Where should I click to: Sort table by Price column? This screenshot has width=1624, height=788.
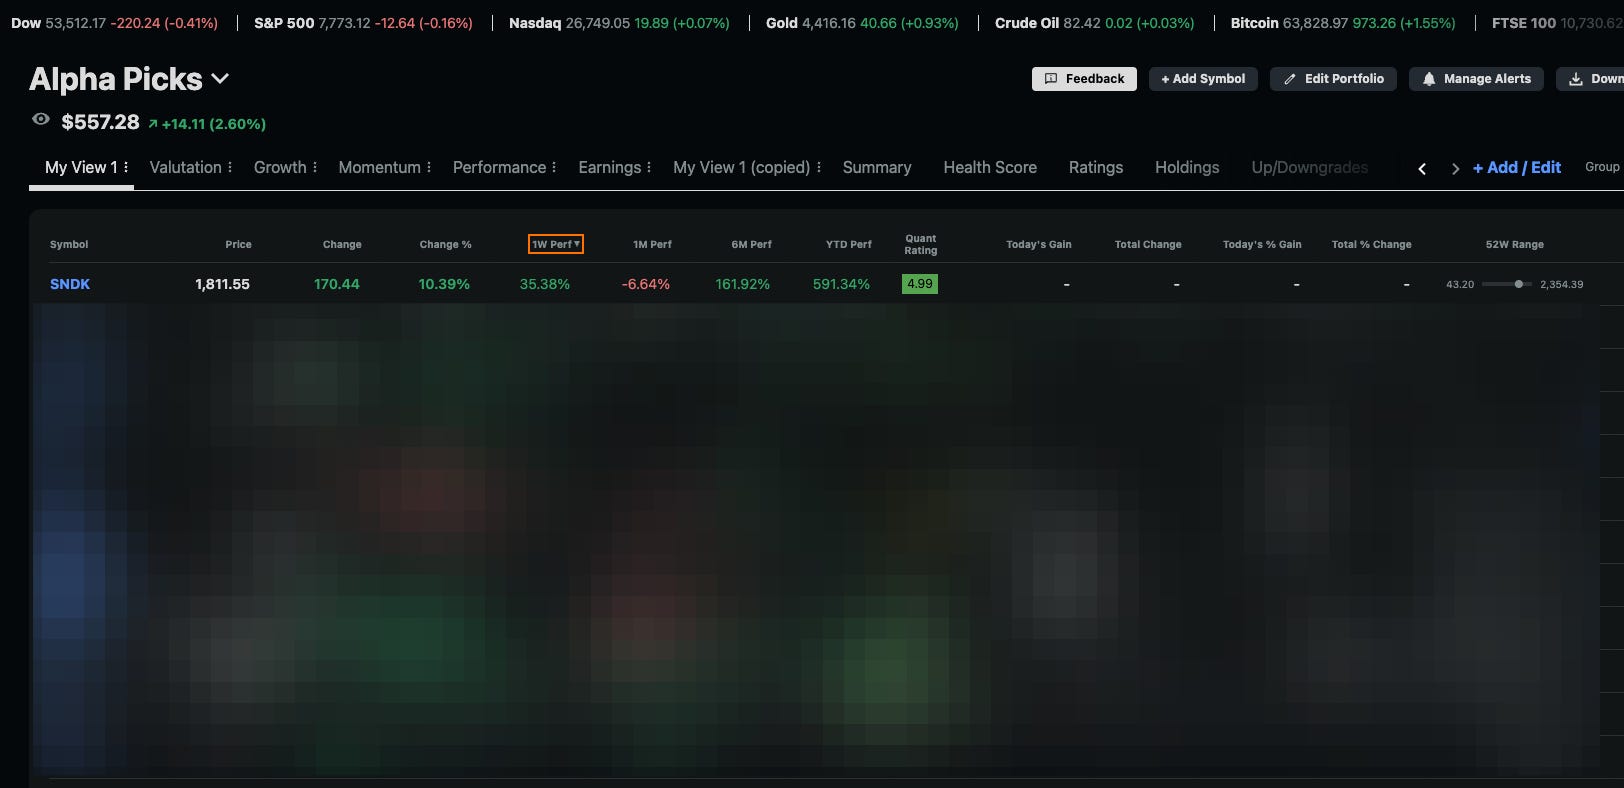coord(239,244)
